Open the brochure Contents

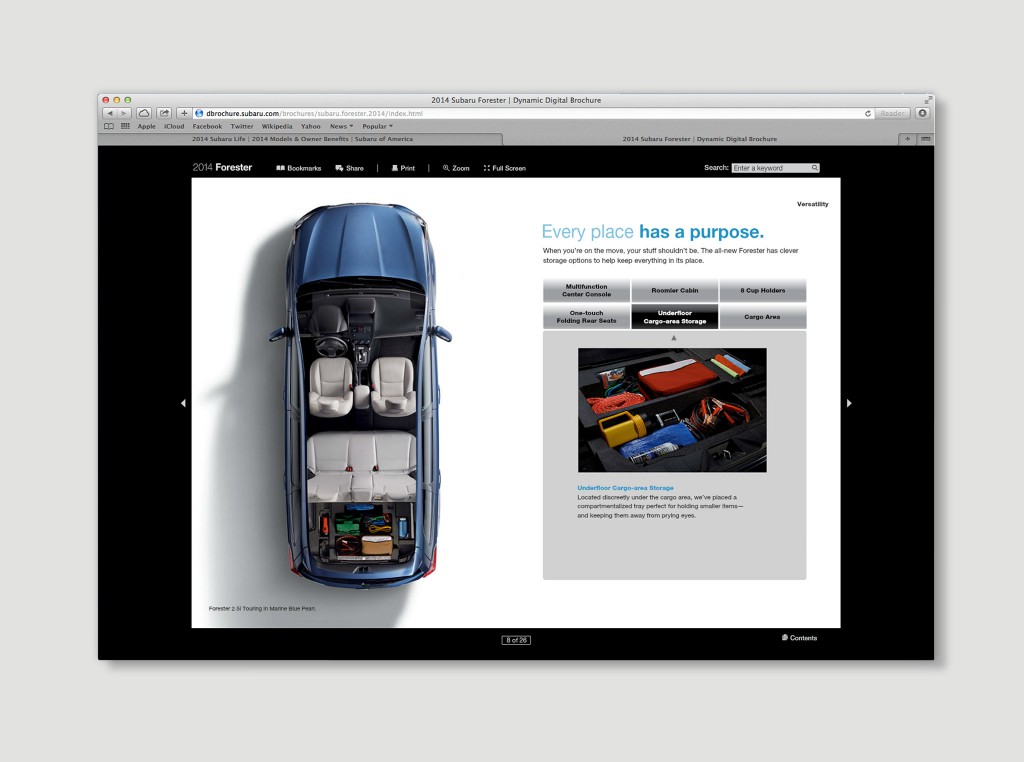[799, 638]
